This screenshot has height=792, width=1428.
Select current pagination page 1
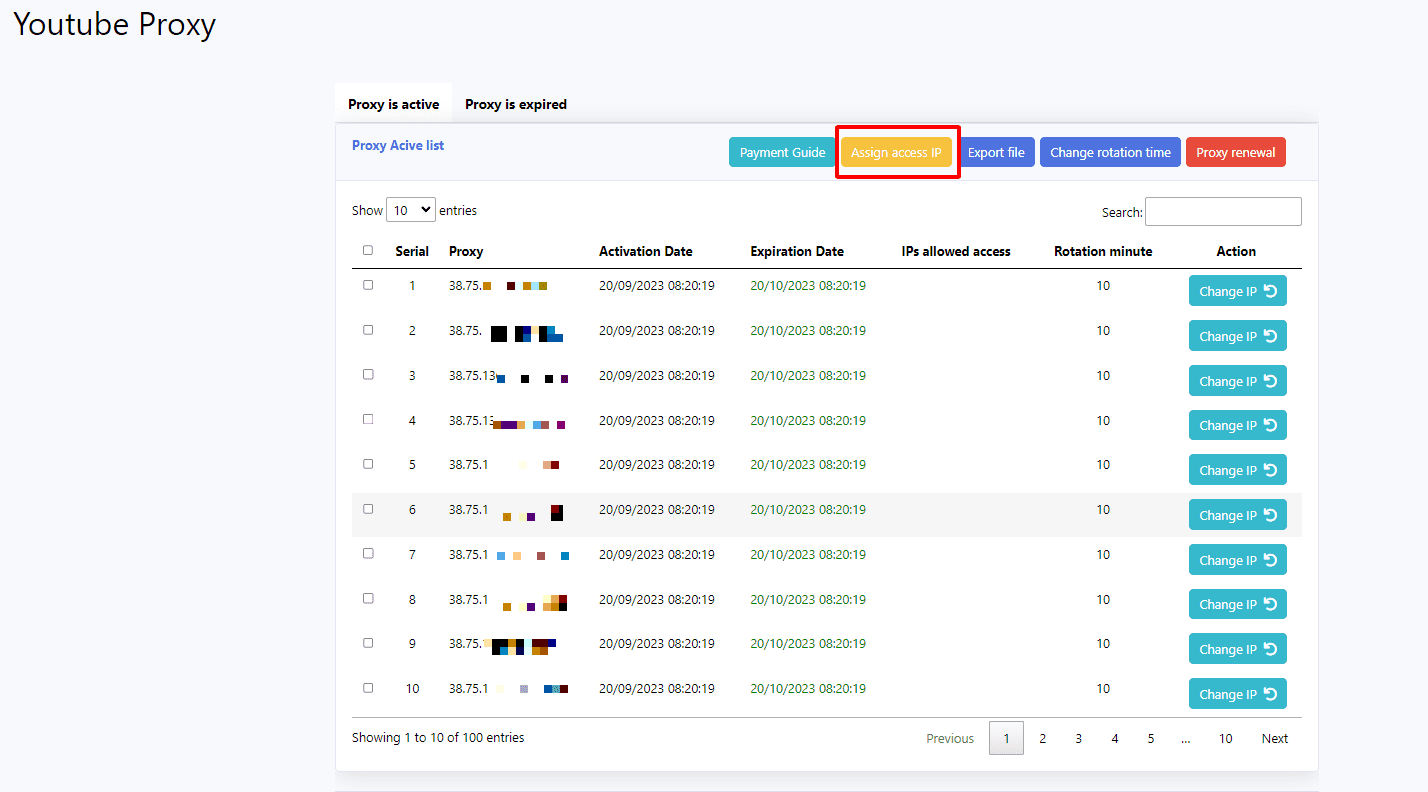click(x=1006, y=738)
